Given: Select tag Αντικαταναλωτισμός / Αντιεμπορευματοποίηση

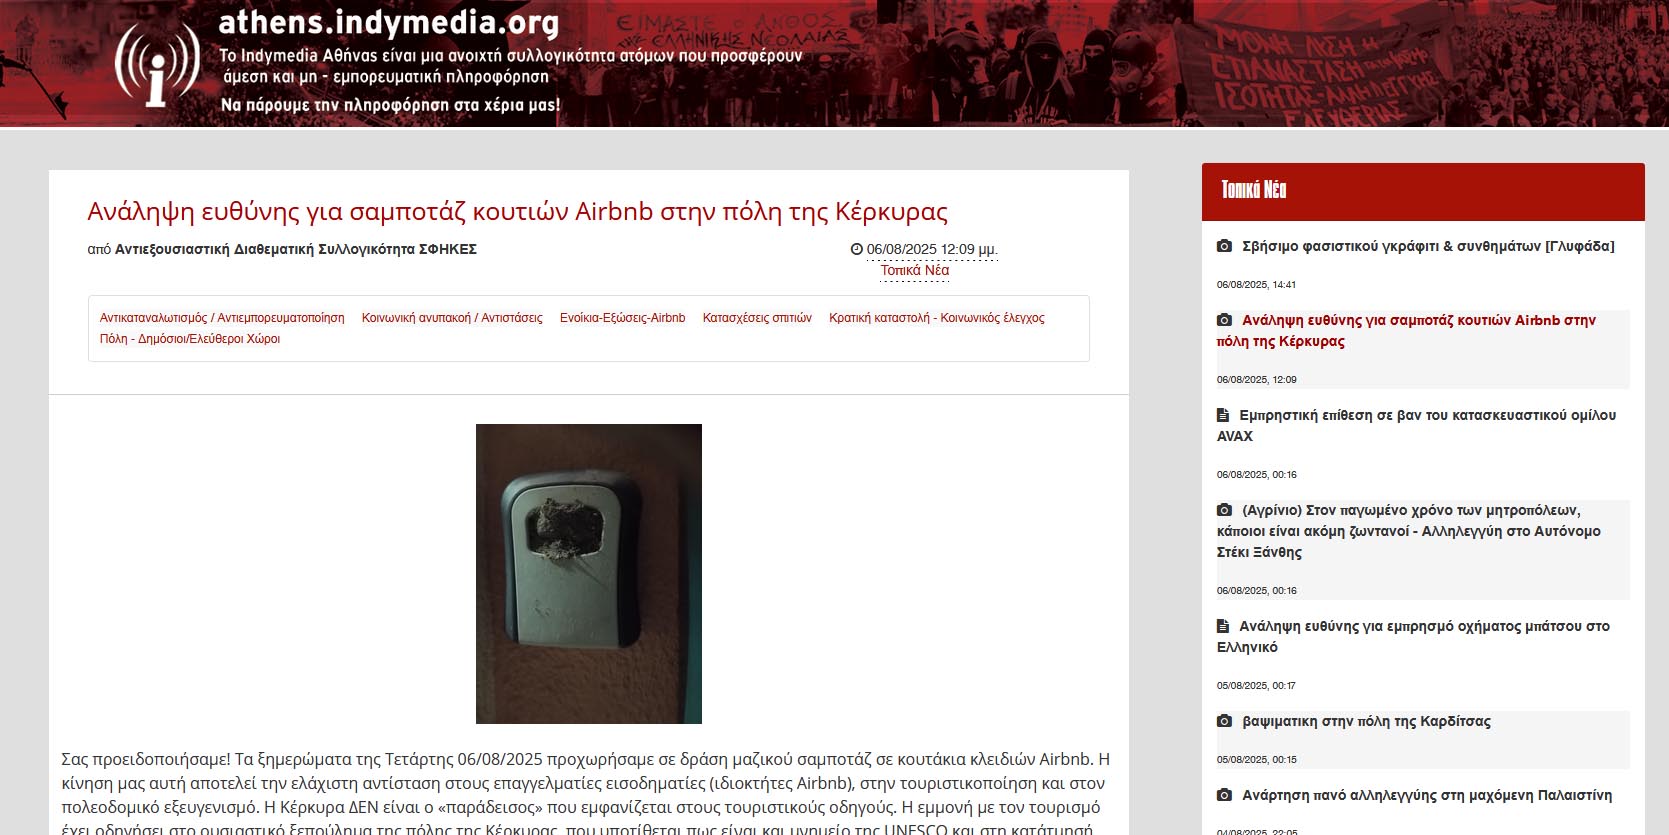Looking at the screenshot, I should 222,318.
